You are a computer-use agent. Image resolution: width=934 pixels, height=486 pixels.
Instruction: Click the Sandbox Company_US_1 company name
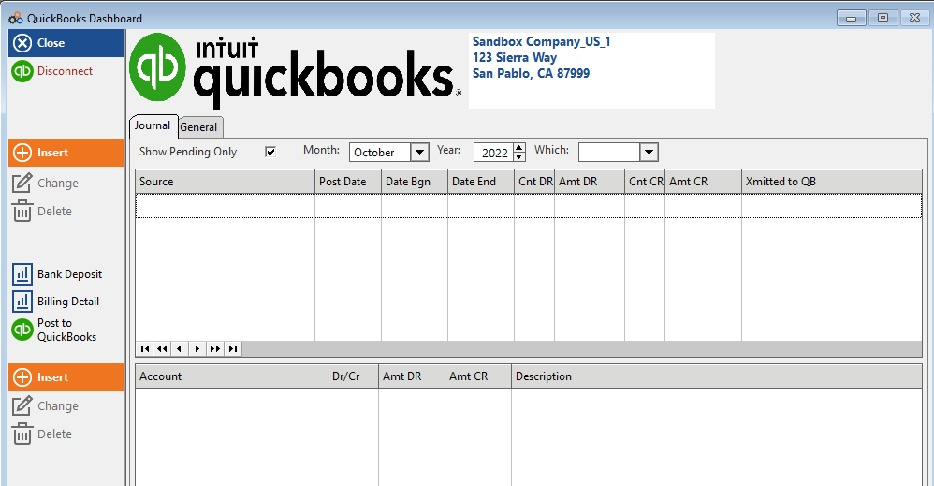pos(541,42)
